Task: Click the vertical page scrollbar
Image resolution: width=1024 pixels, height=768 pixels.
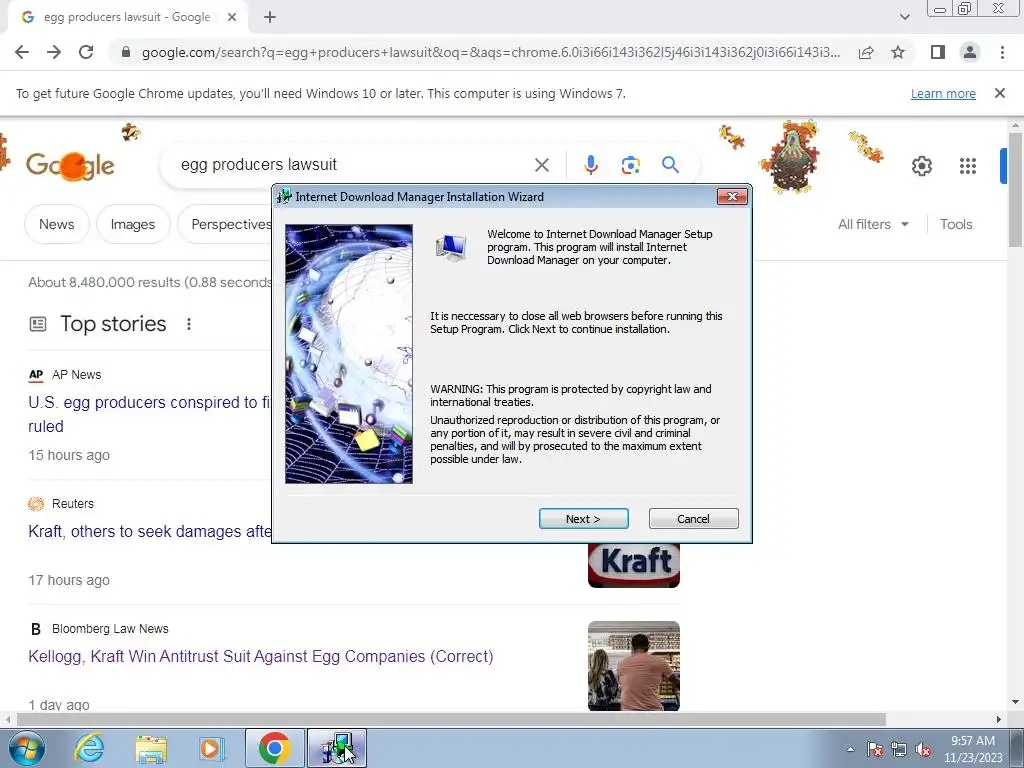Action: 1015,189
